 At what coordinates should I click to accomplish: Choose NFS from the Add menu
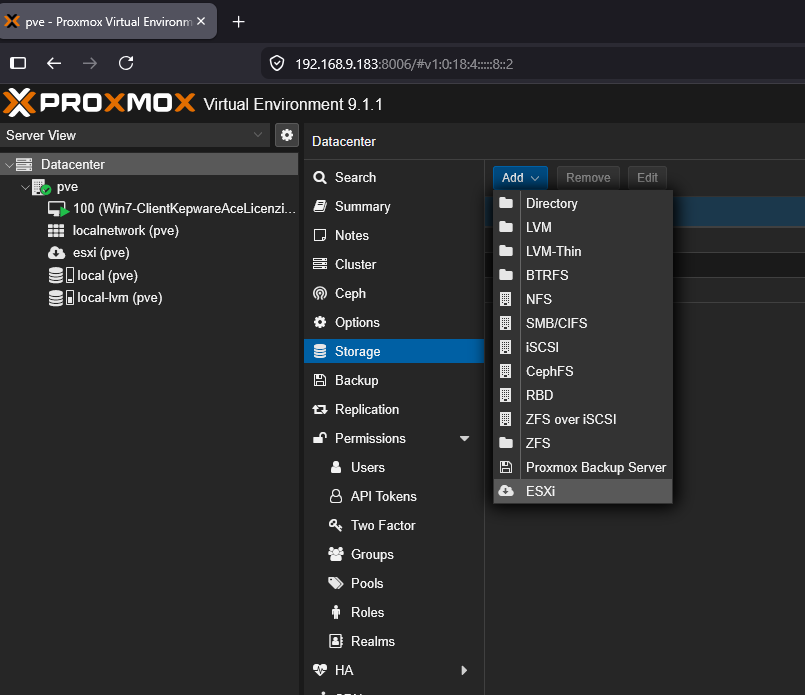pyautogui.click(x=583, y=299)
